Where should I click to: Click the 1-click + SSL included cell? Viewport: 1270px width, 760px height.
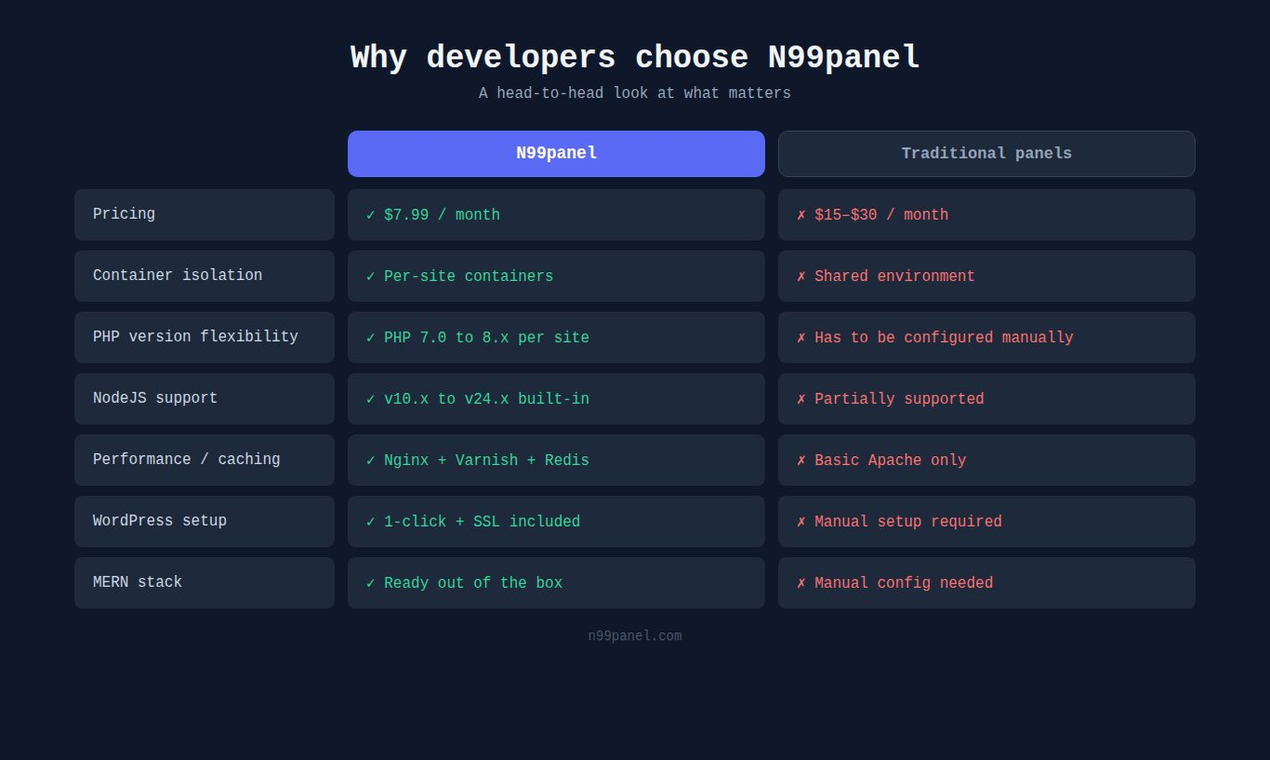556,521
